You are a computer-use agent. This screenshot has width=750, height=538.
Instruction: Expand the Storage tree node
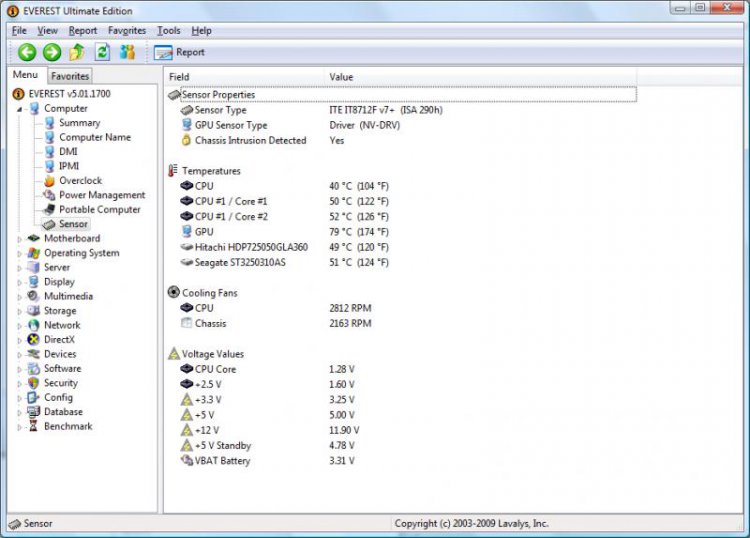point(20,311)
